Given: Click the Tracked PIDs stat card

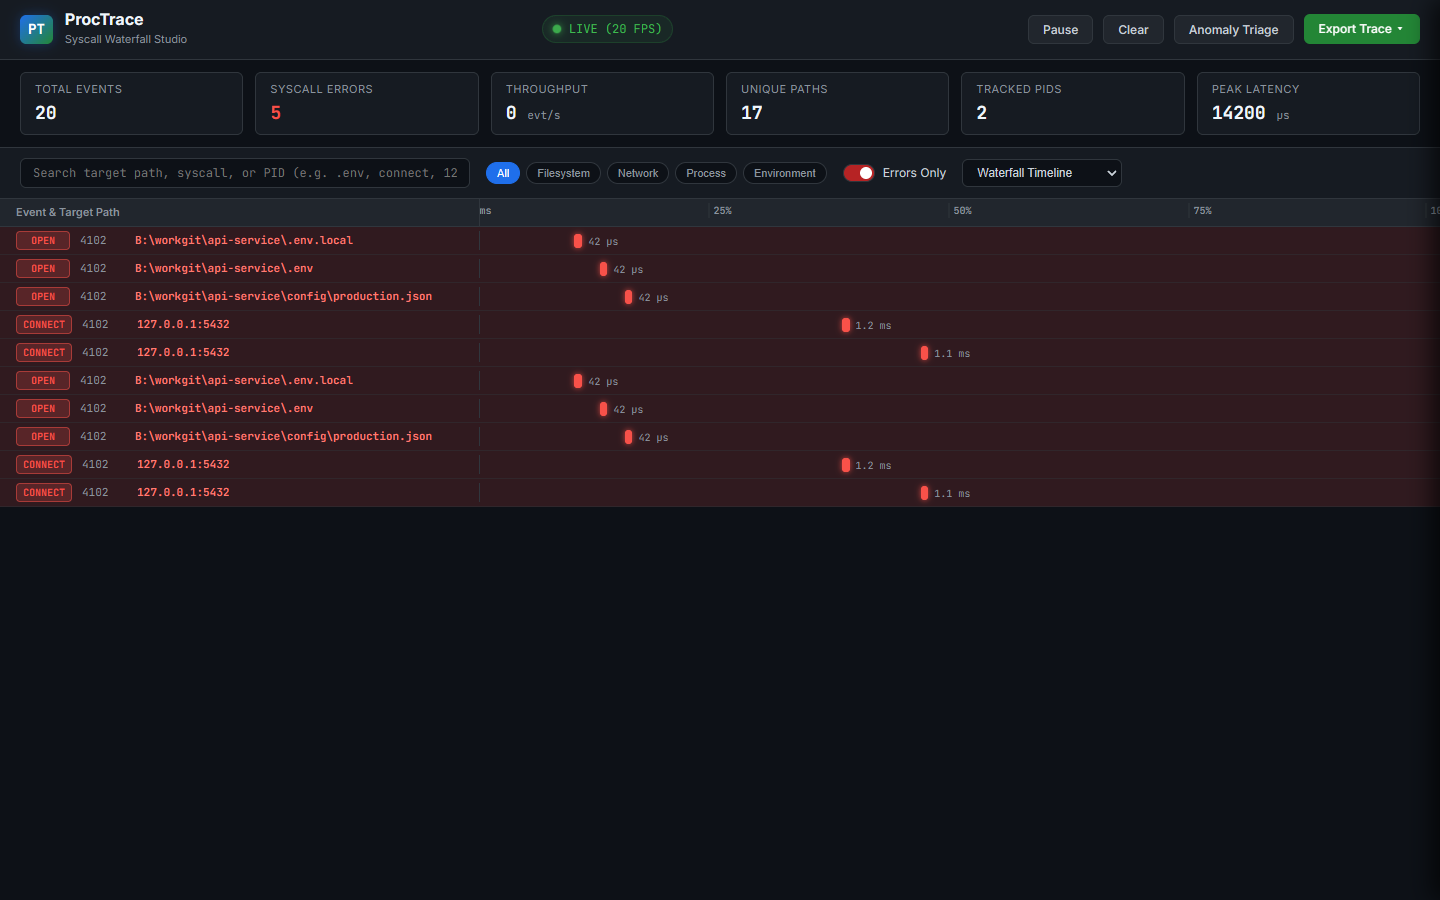Looking at the screenshot, I should point(1073,103).
